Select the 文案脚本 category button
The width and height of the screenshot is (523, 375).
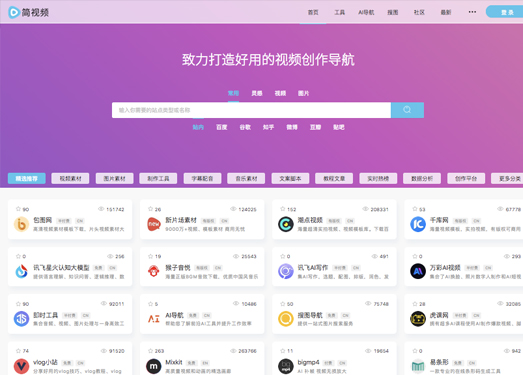pyautogui.click(x=290, y=178)
